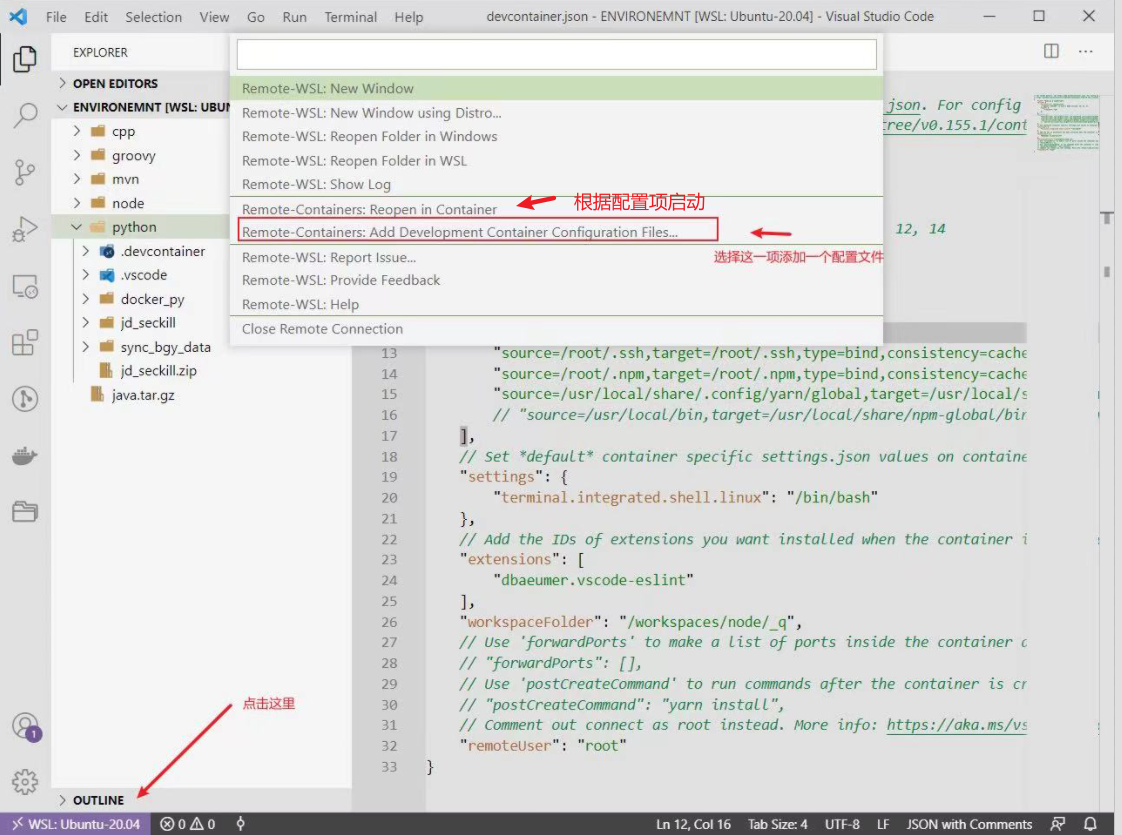Choose Close Remote Connection

coord(557,329)
